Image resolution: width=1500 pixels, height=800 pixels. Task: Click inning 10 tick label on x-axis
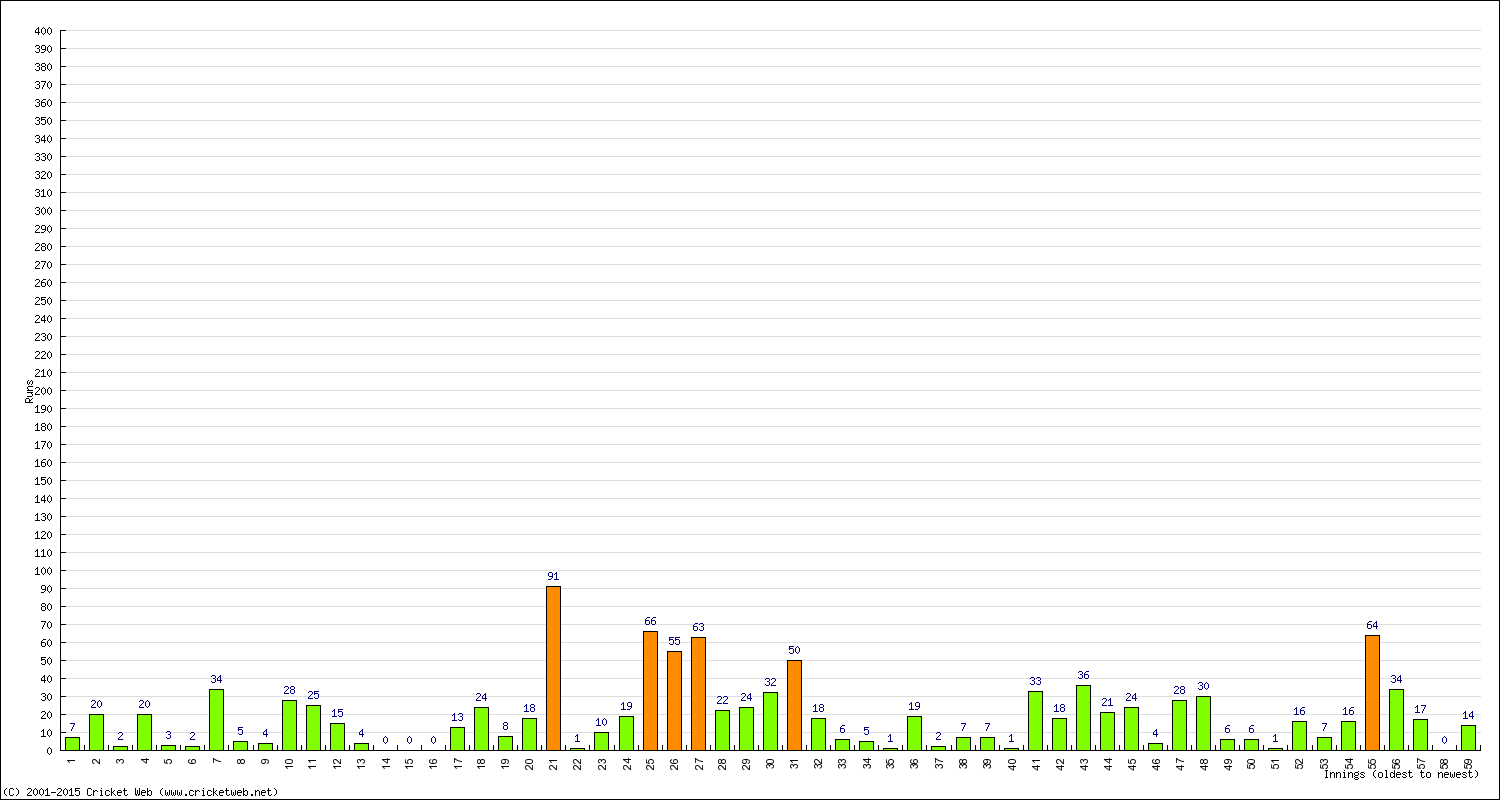pos(289,762)
